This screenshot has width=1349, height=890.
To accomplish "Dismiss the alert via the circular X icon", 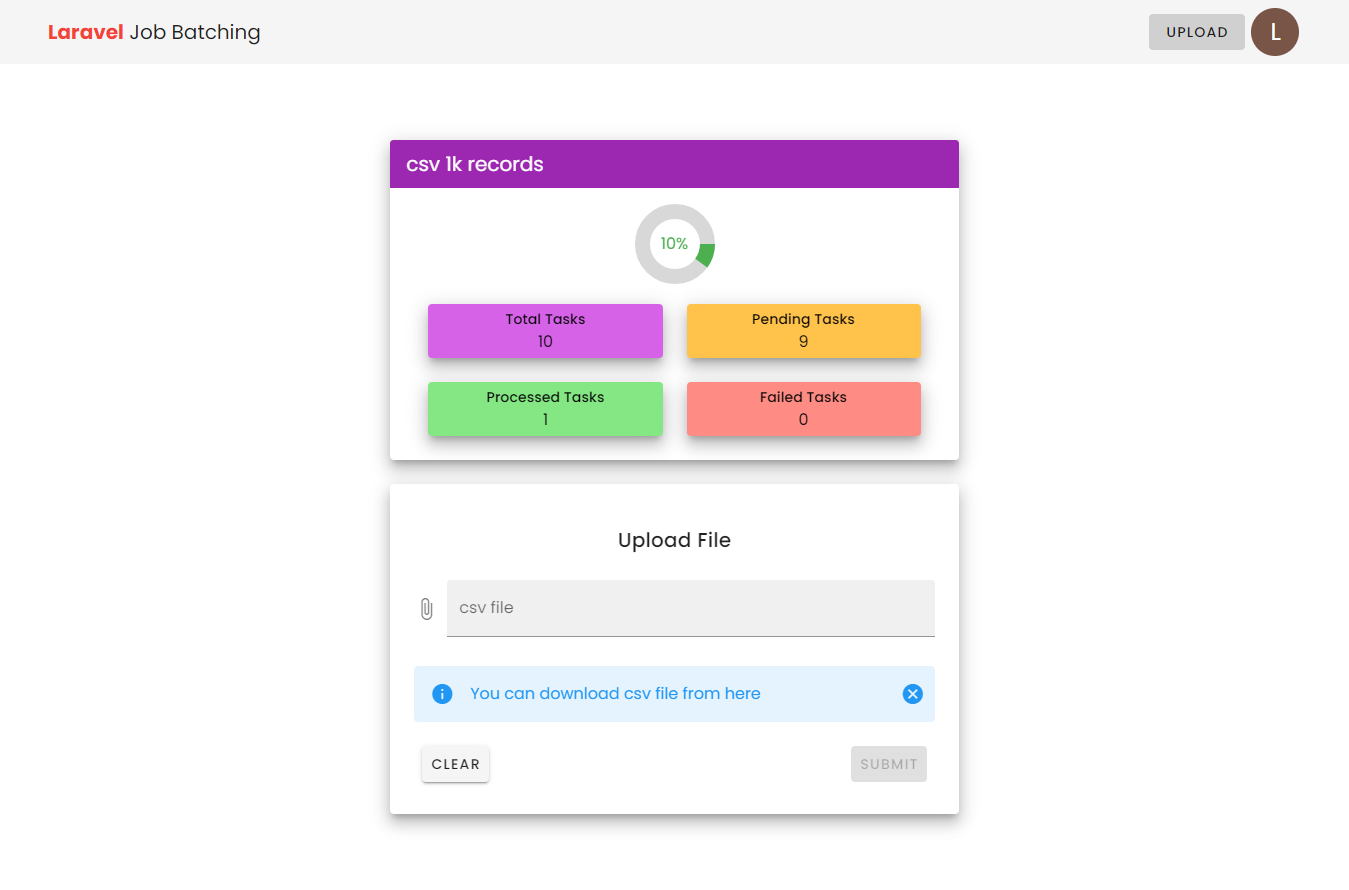I will point(911,693).
